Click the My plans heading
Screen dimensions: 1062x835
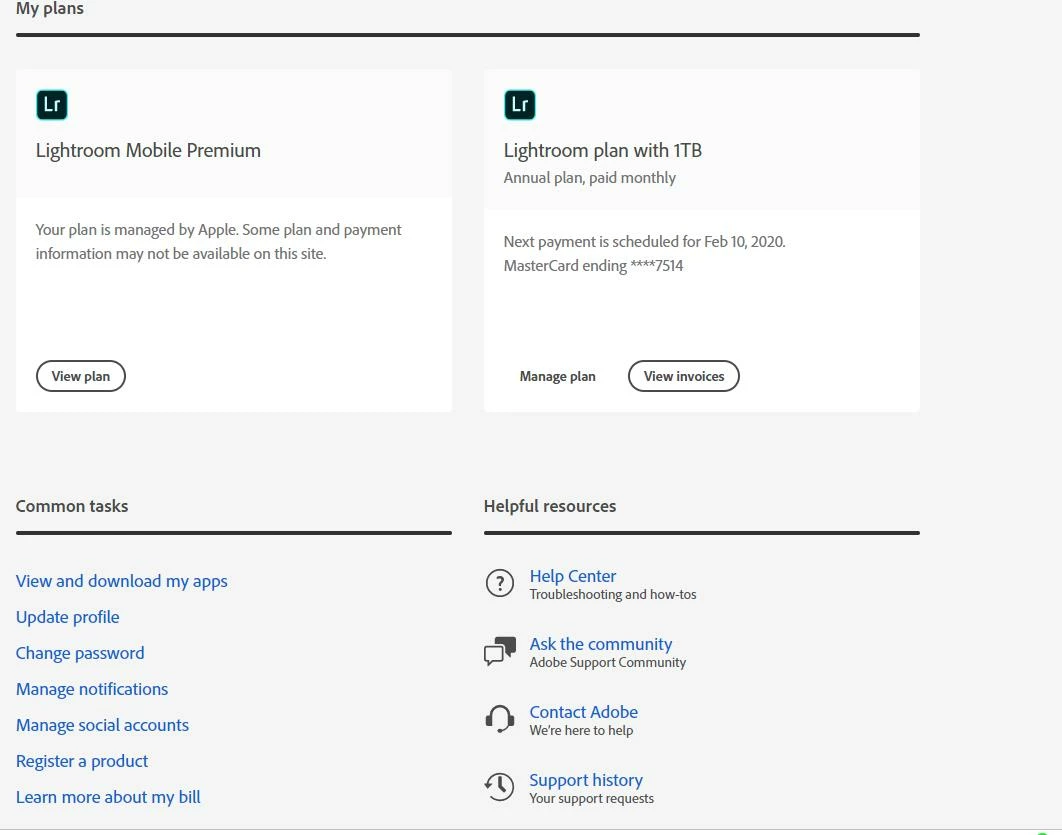(x=50, y=9)
